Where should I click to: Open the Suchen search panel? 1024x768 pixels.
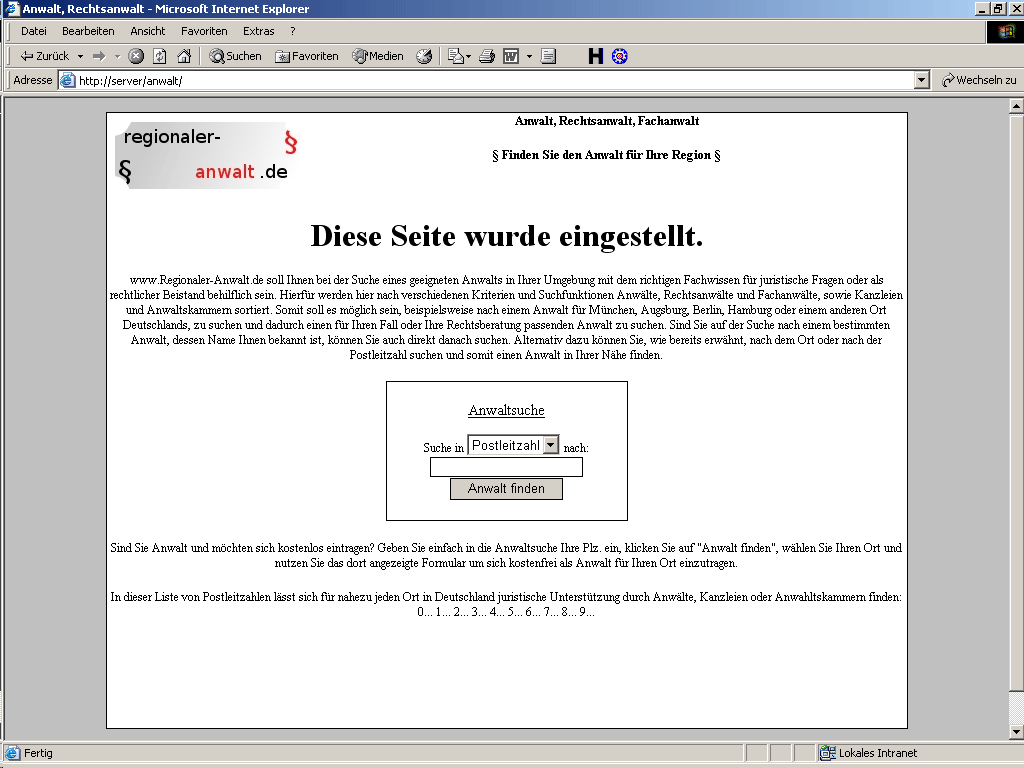click(x=235, y=56)
